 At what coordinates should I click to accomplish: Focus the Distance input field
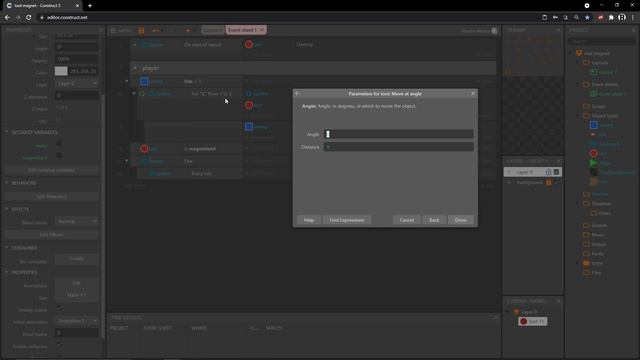[398, 147]
